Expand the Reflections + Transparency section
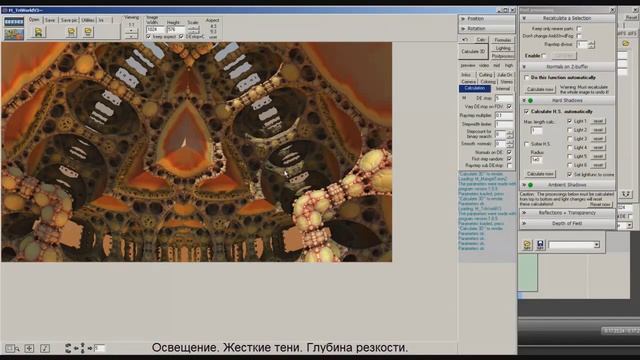This screenshot has width=640, height=360. click(567, 213)
